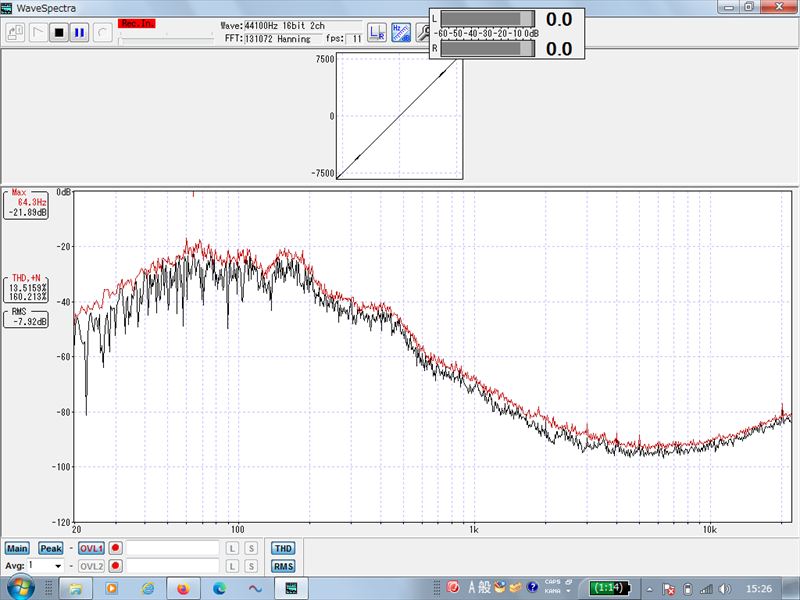This screenshot has height=600, width=800.
Task: Click the OVL2 red record button
Action: point(116,566)
